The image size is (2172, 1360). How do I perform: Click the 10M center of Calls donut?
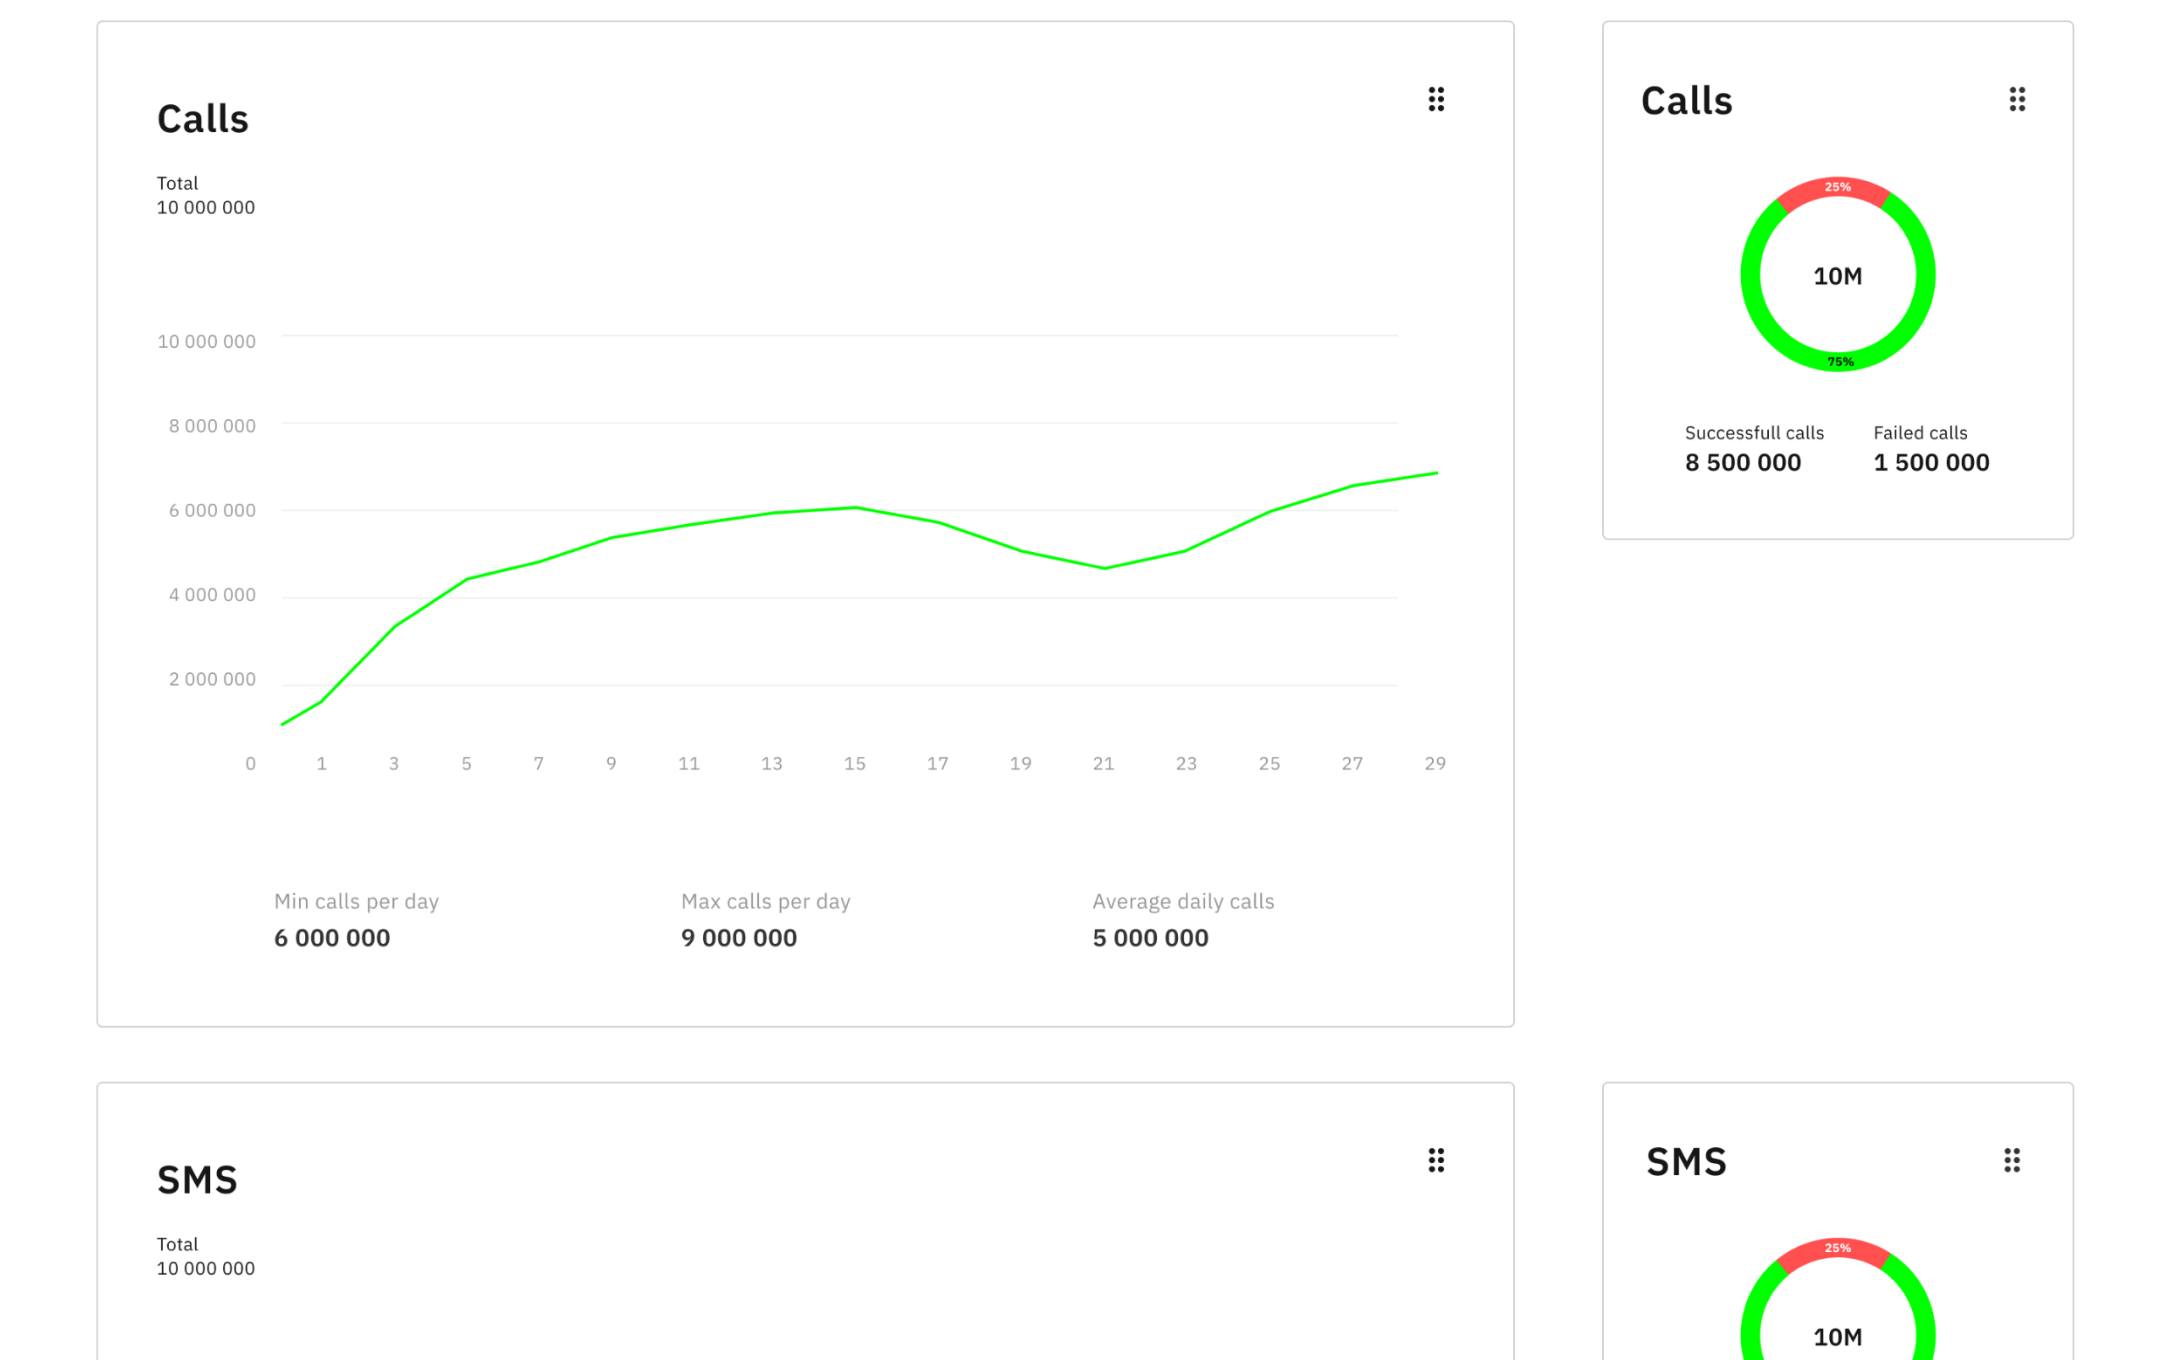click(1838, 276)
